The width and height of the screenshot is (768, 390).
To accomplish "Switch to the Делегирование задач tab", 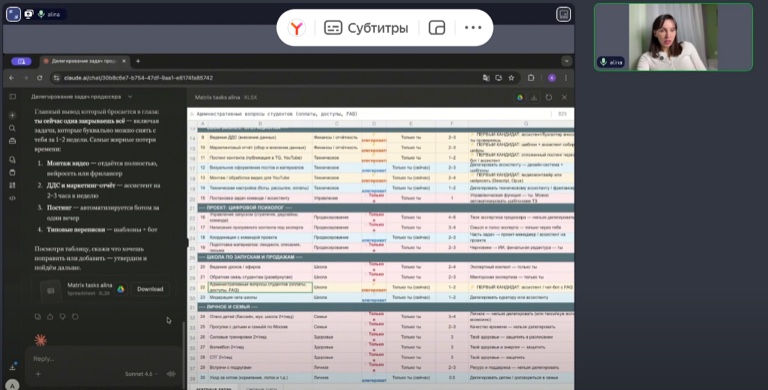I will [x=84, y=61].
